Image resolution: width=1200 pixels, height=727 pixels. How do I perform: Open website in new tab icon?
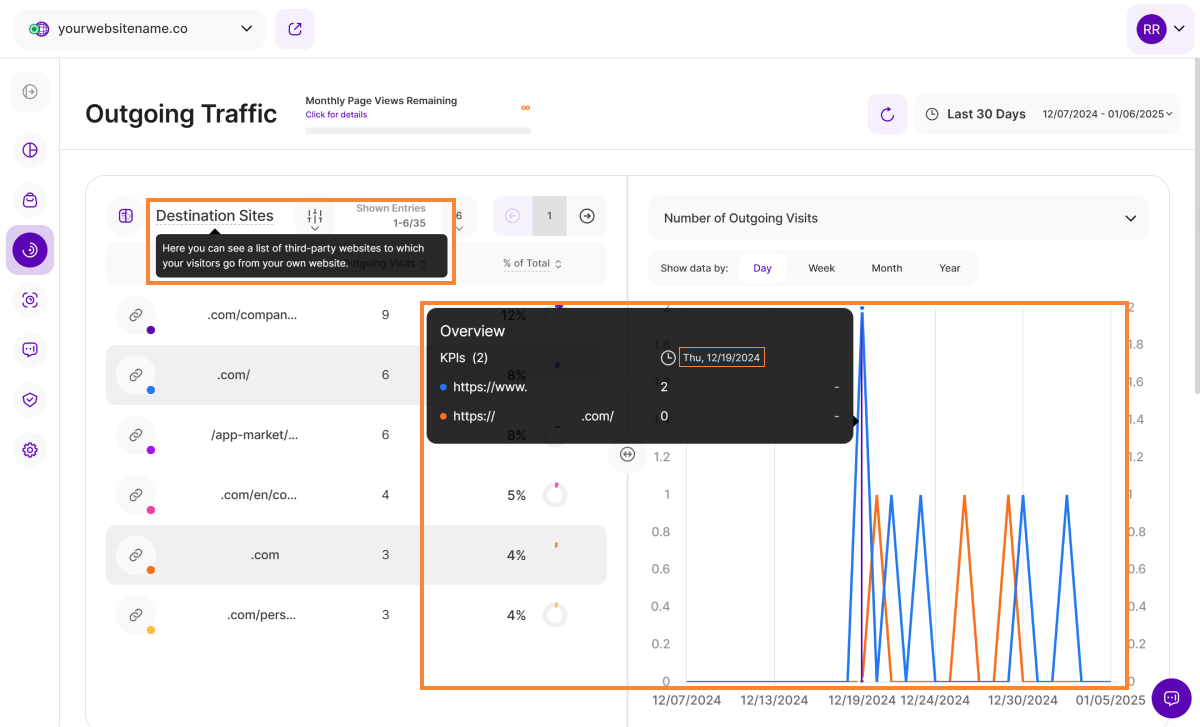pos(295,29)
